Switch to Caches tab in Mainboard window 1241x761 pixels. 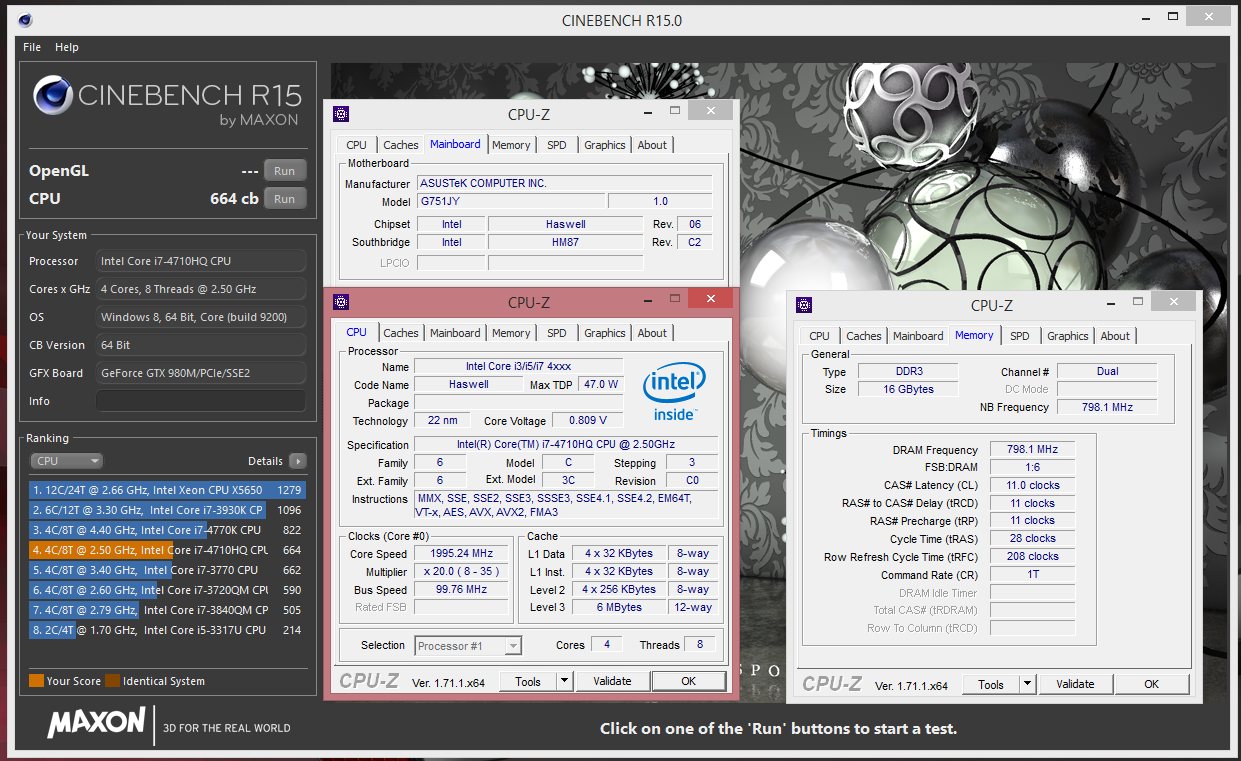[x=401, y=145]
